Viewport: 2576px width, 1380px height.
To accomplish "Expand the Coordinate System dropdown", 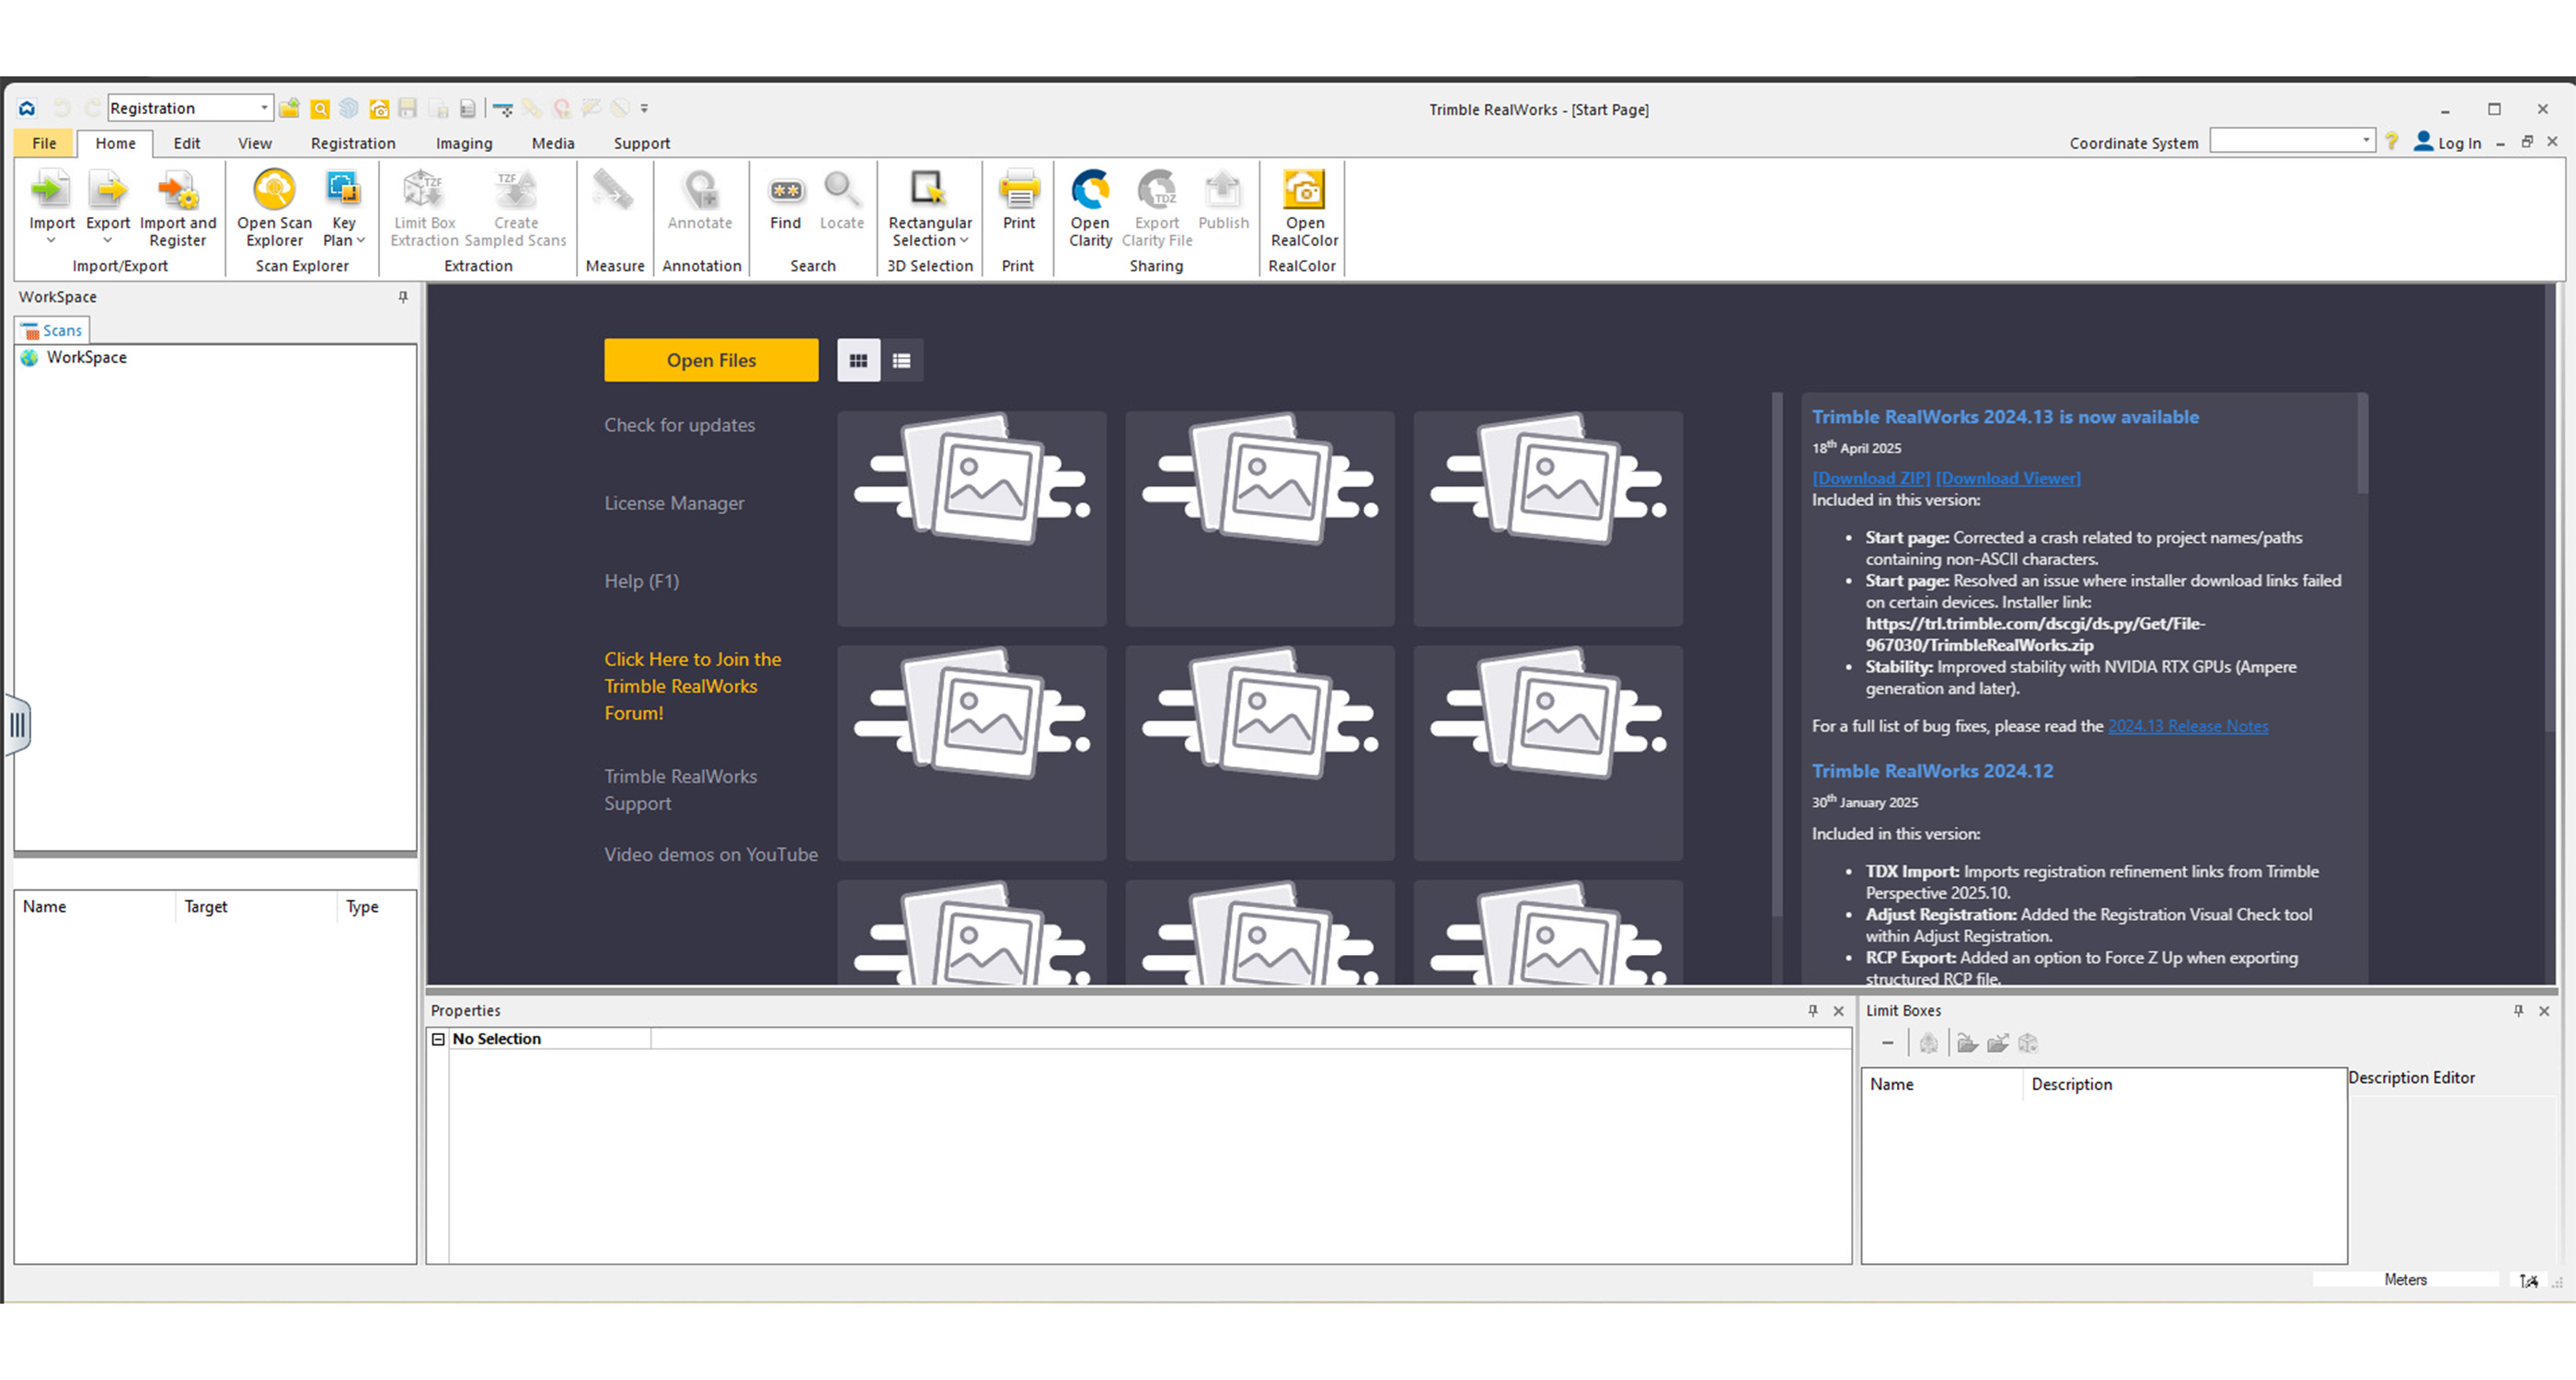I will tap(2365, 140).
